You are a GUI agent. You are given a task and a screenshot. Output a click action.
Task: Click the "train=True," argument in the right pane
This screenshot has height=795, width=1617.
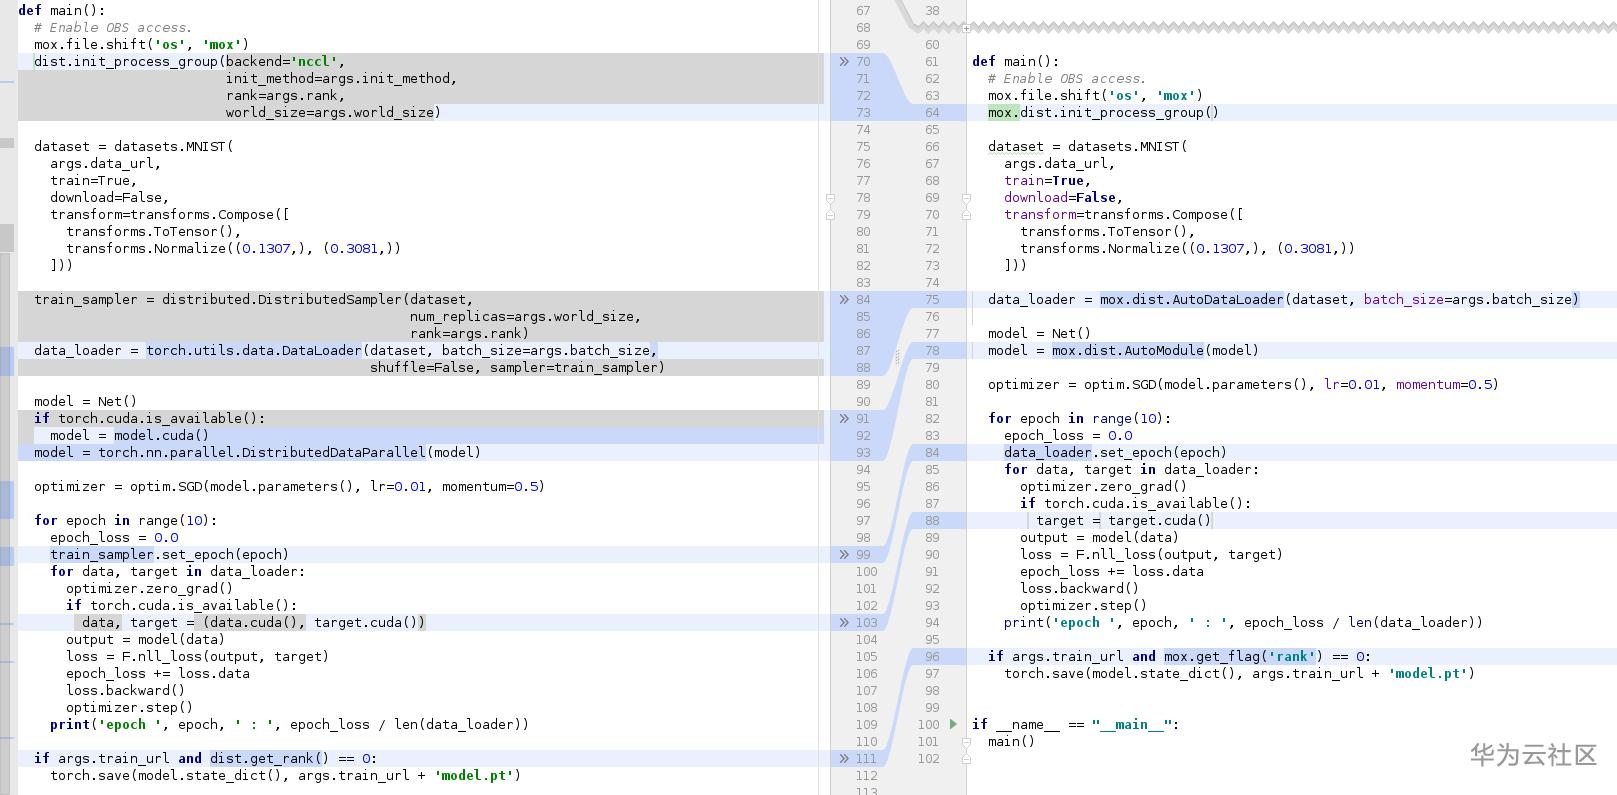click(1047, 181)
